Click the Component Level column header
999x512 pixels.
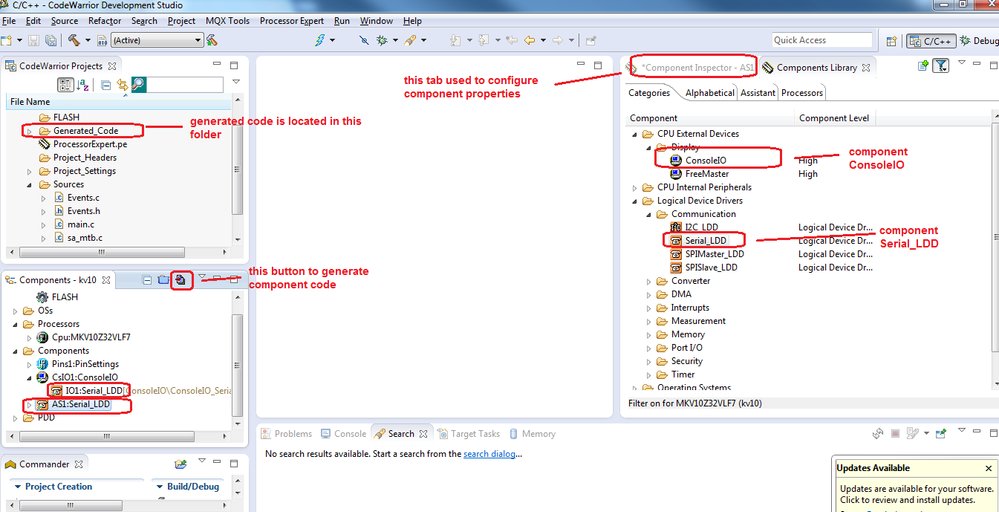click(x=835, y=118)
